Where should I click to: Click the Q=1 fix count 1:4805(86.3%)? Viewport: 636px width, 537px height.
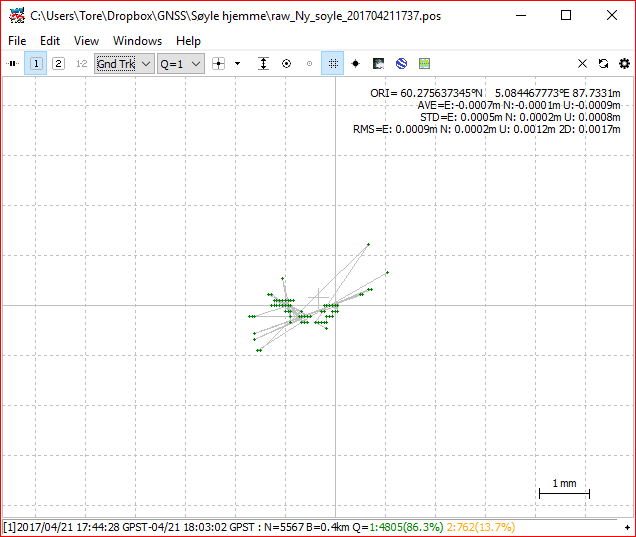[406, 527]
